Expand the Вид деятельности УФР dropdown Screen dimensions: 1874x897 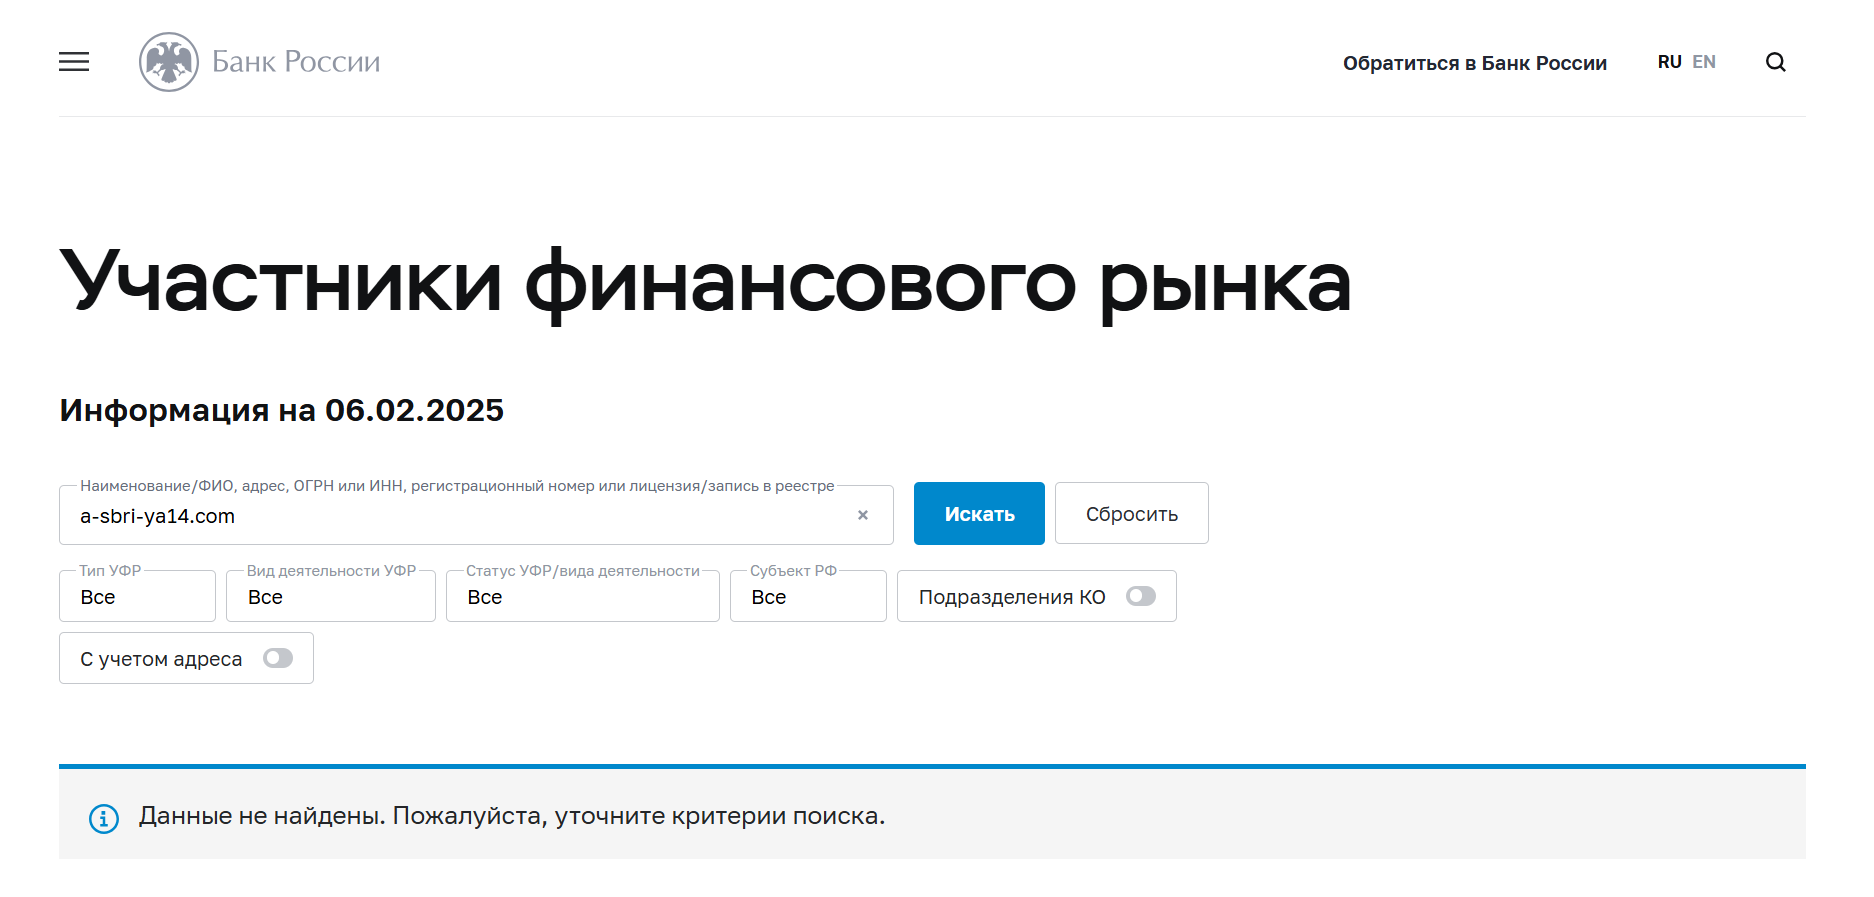click(x=330, y=597)
